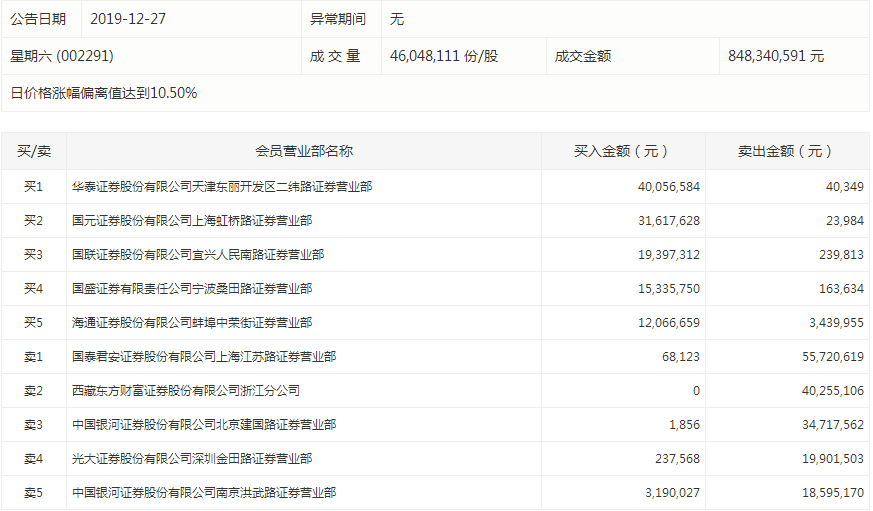873x511 pixels.
Task: Click 西藏东方财富证券浙江分公司 name
Action: [x=186, y=390]
